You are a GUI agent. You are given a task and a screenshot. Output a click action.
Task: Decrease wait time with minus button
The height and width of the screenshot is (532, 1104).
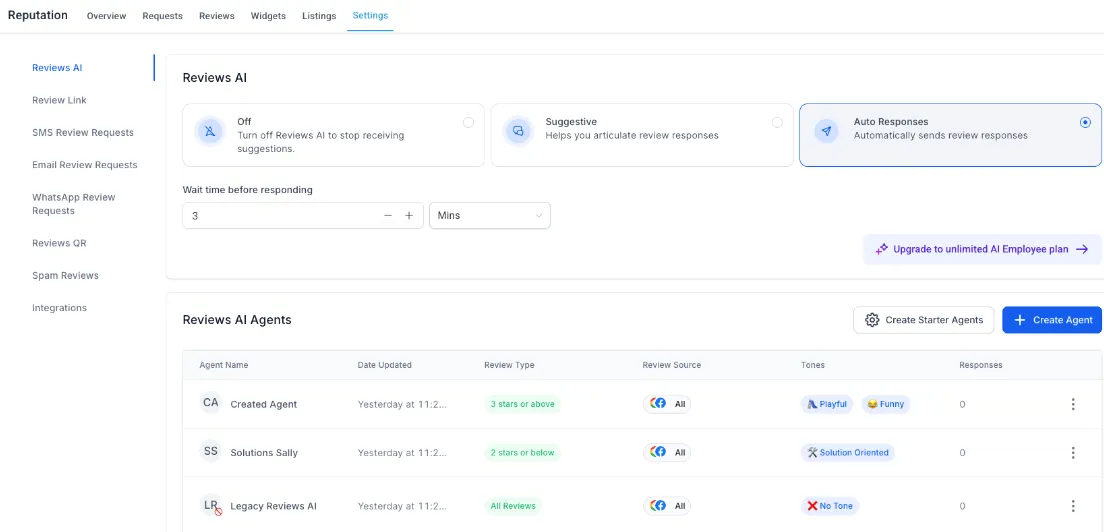[388, 215]
